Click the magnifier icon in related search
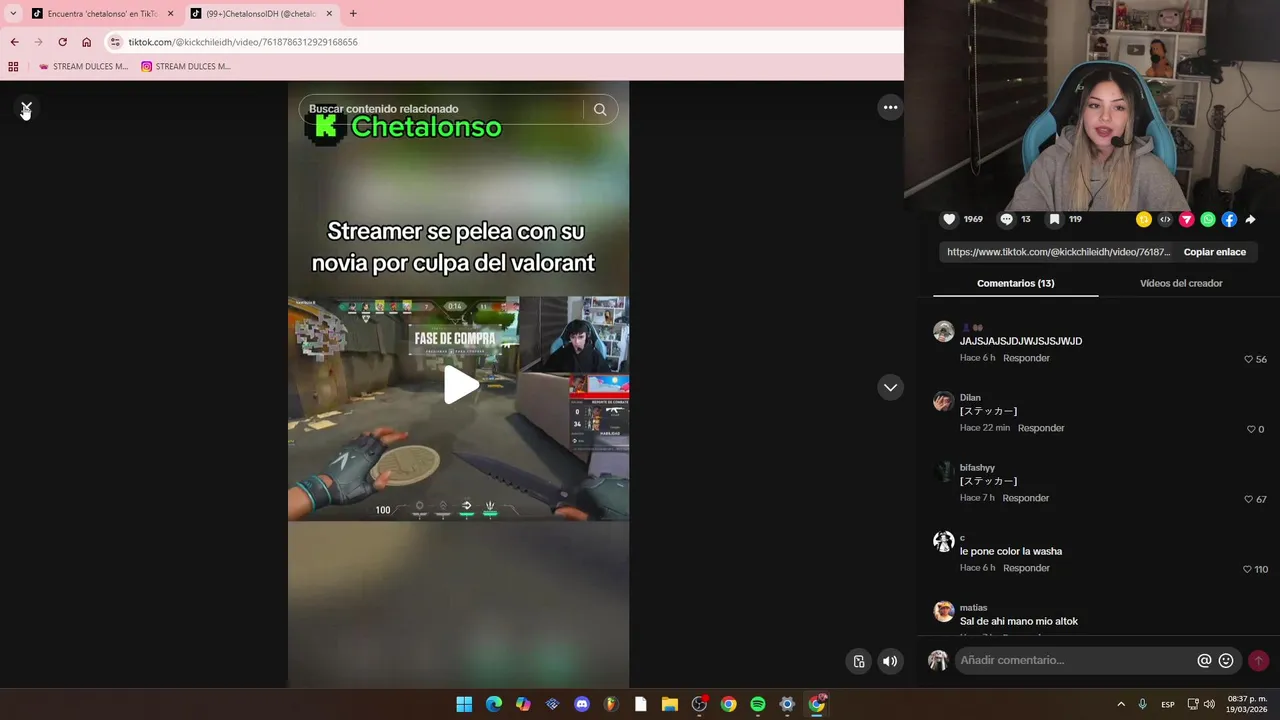 click(600, 110)
